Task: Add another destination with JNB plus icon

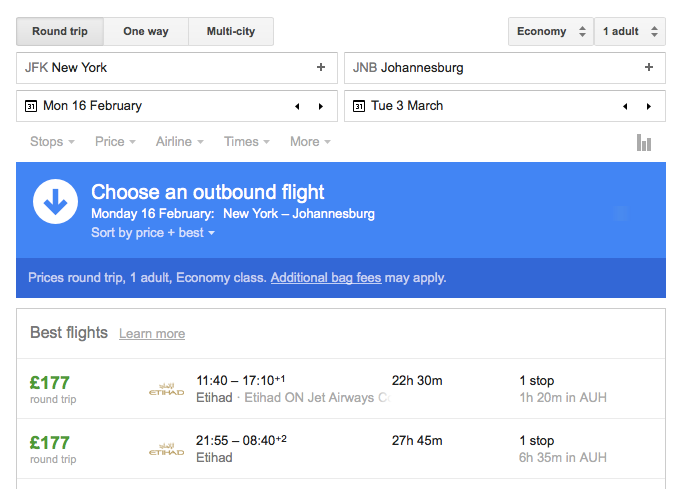Action: [649, 68]
